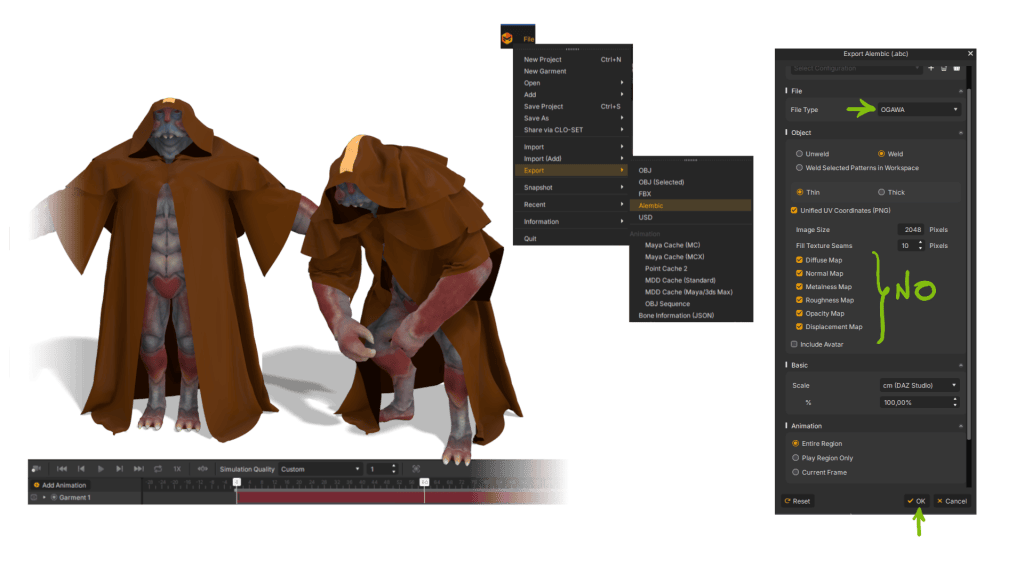
Task: Click the Image Size 2048 field
Action: [911, 230]
